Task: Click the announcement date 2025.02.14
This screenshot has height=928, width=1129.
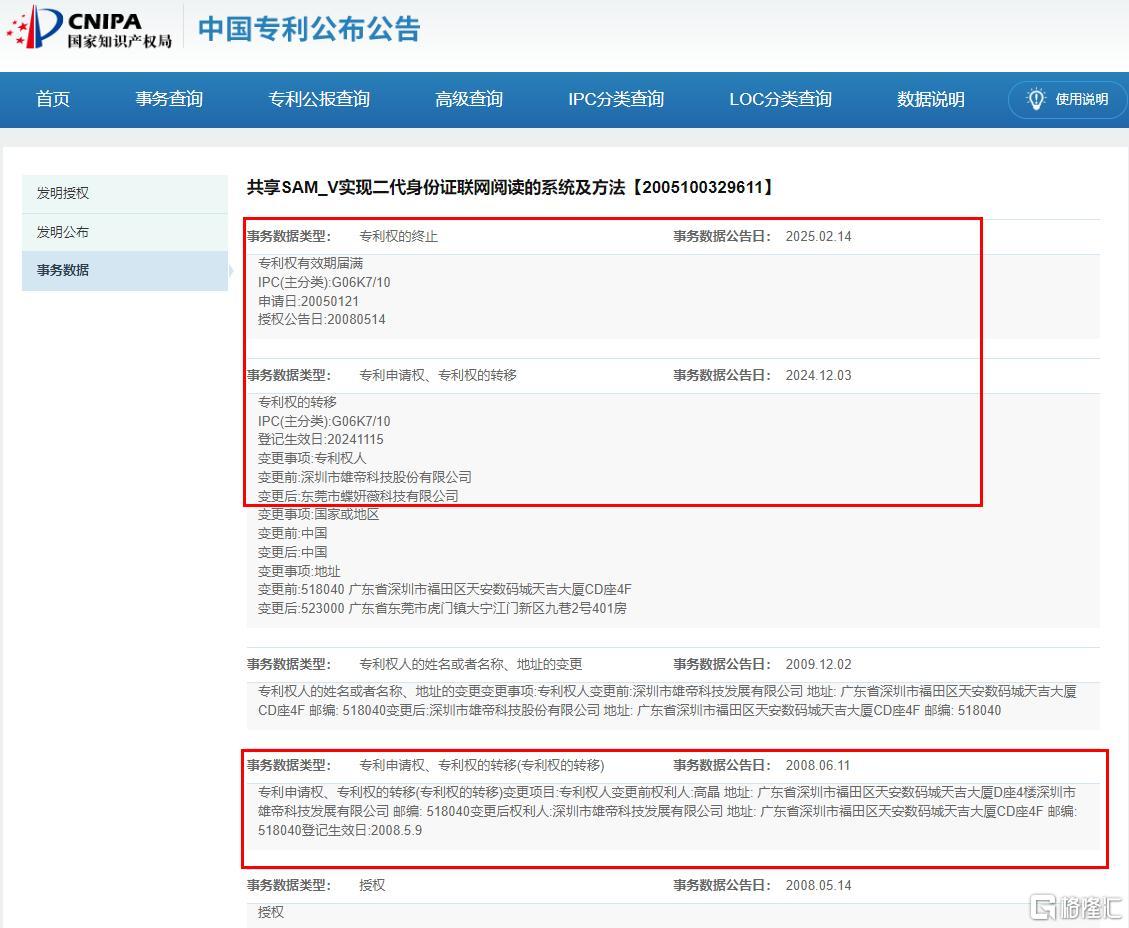Action: tap(818, 237)
